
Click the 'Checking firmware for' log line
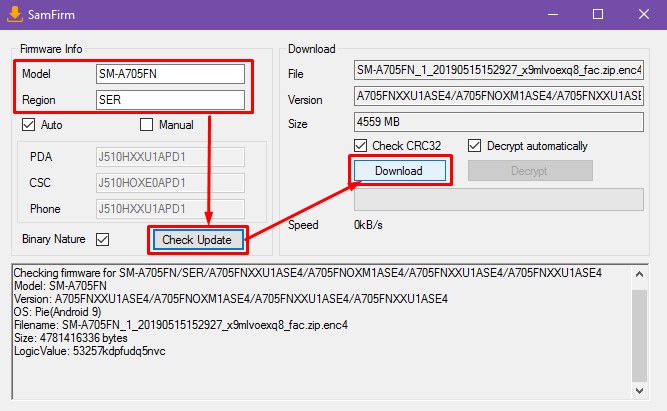tap(308, 273)
